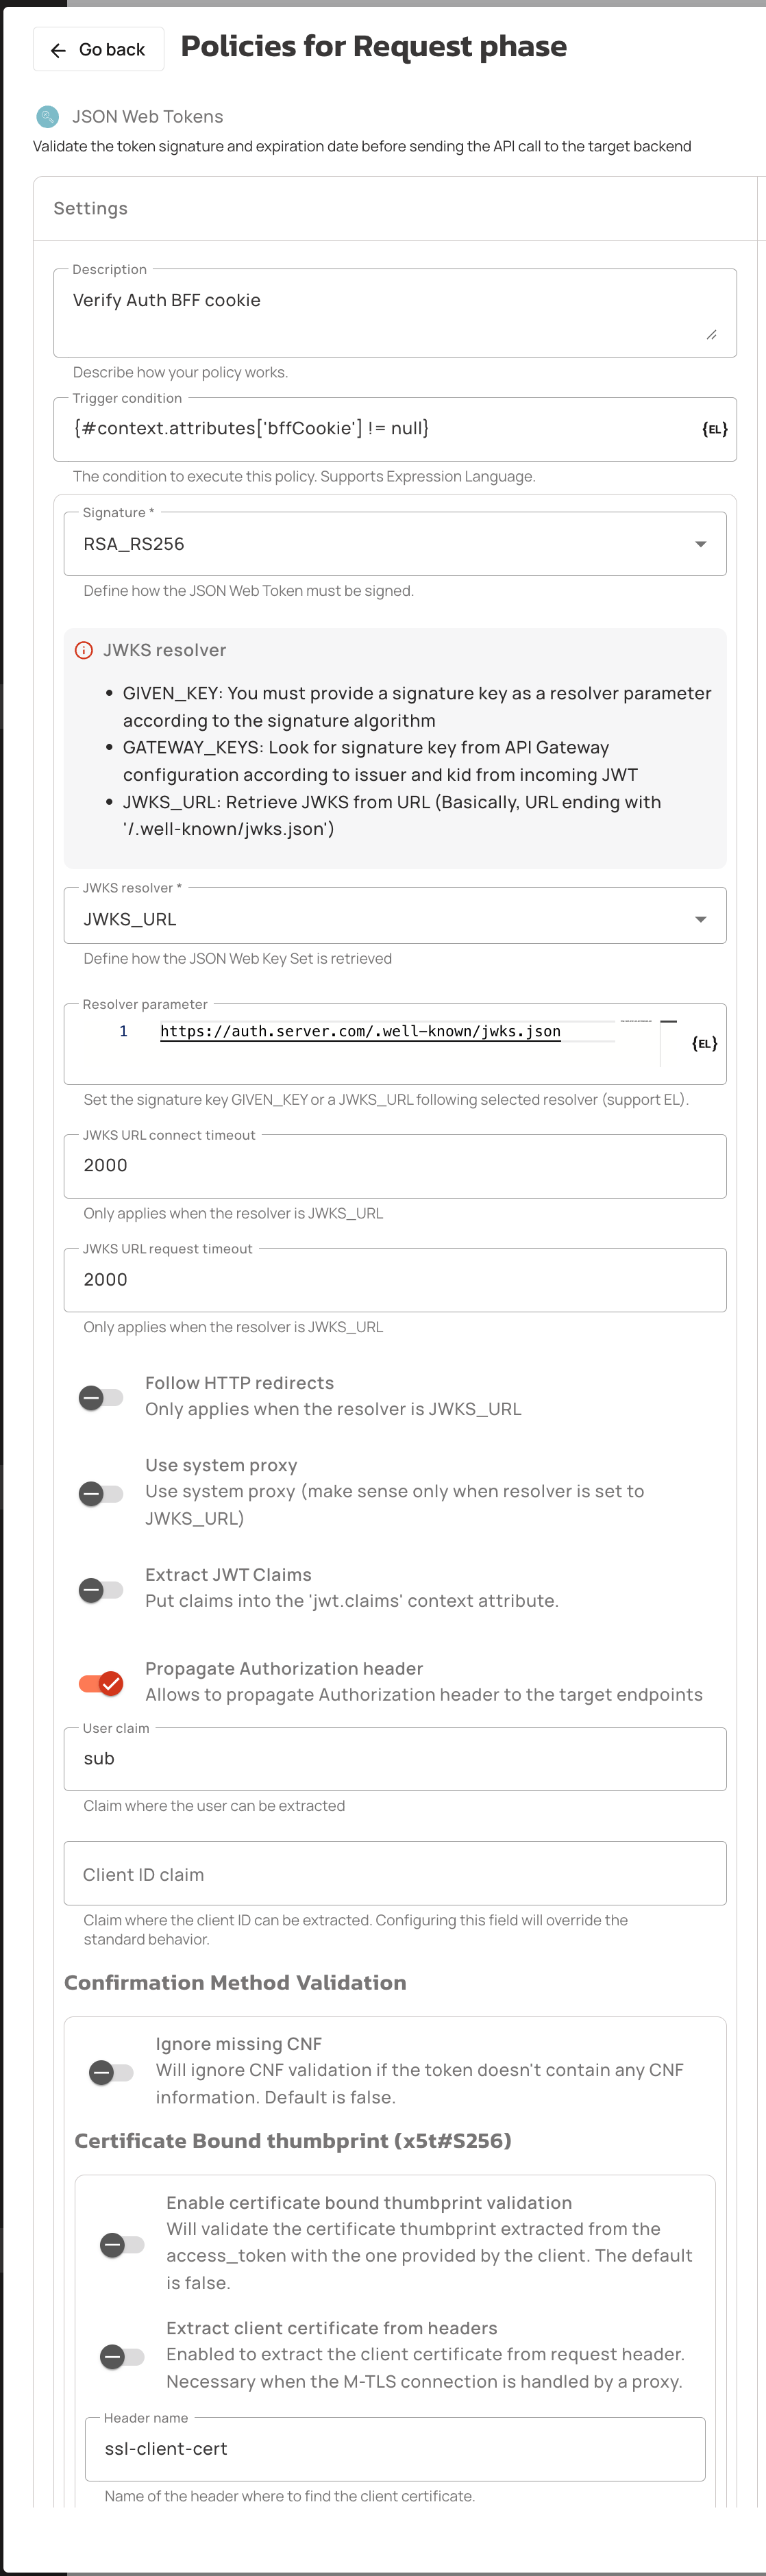This screenshot has width=766, height=2576.
Task: Expand the JWKS resolver dropdown
Action: [x=395, y=918]
